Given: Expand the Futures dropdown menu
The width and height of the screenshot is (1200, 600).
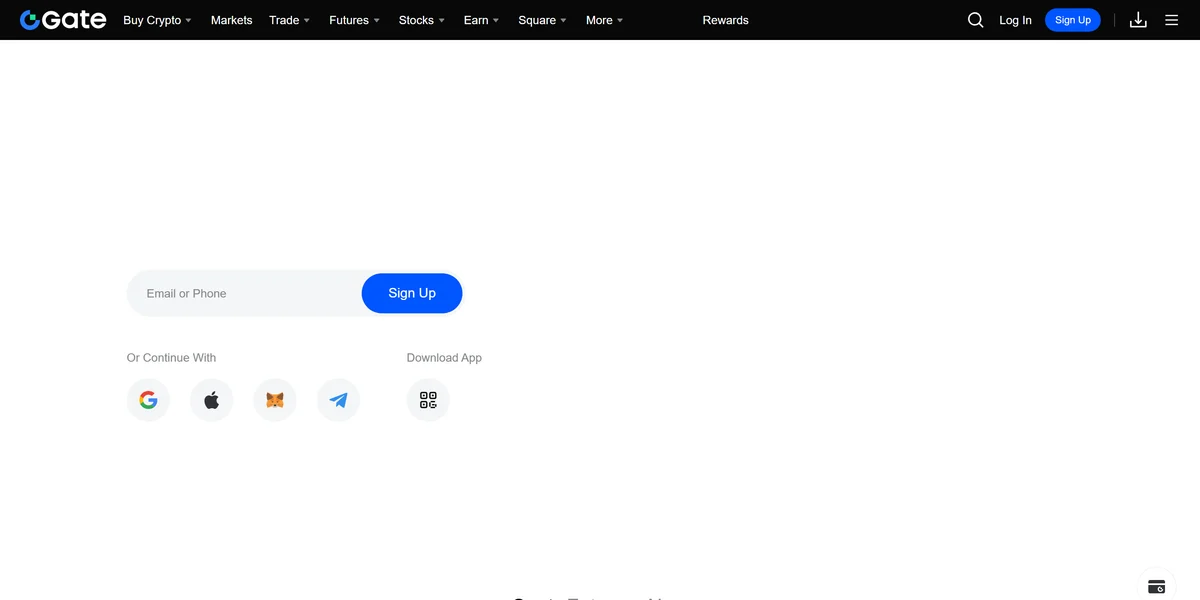Looking at the screenshot, I should coord(354,20).
